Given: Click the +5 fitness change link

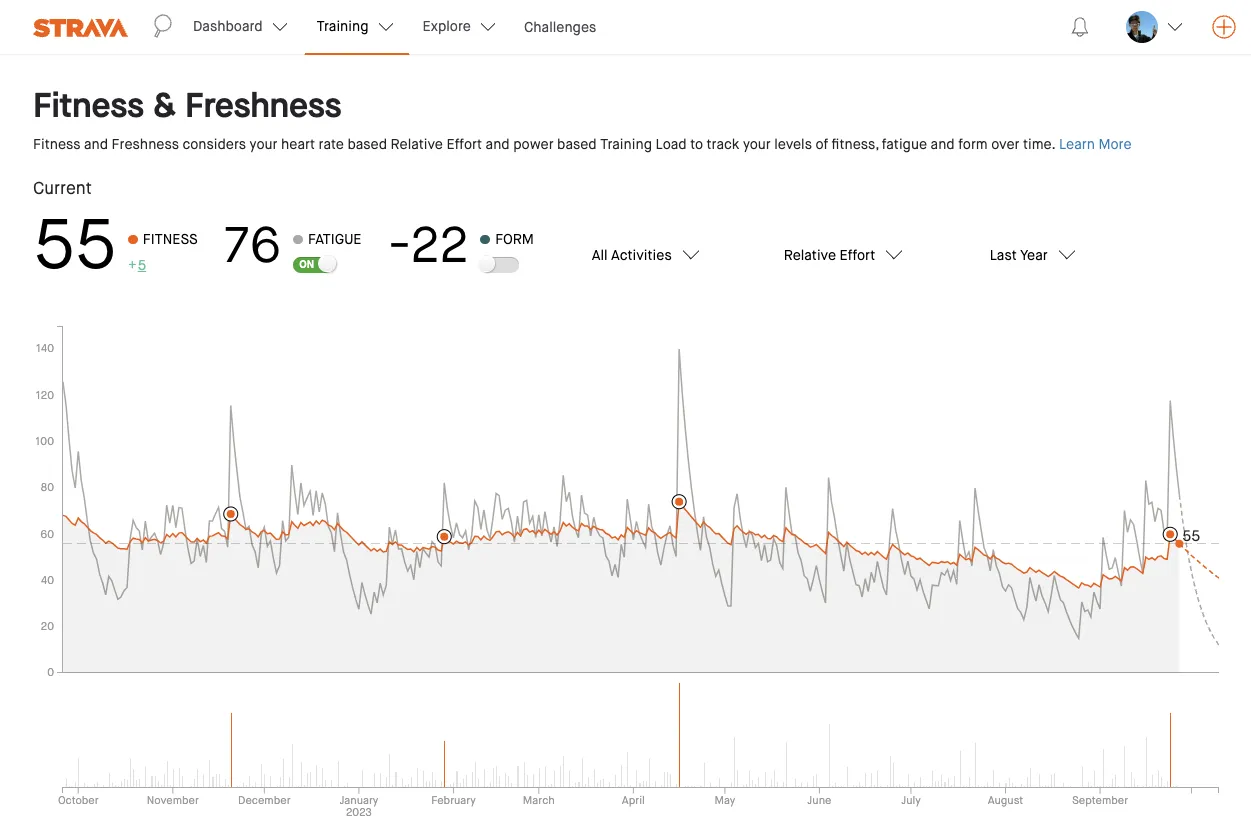Looking at the screenshot, I should [x=137, y=265].
